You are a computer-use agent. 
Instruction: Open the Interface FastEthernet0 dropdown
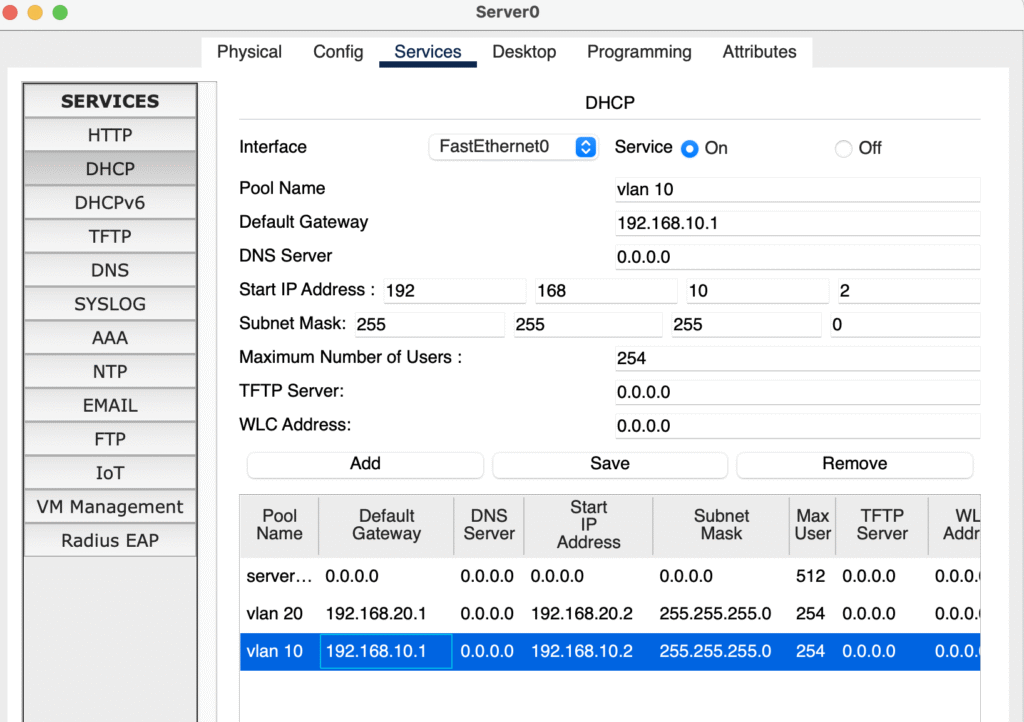coord(513,147)
